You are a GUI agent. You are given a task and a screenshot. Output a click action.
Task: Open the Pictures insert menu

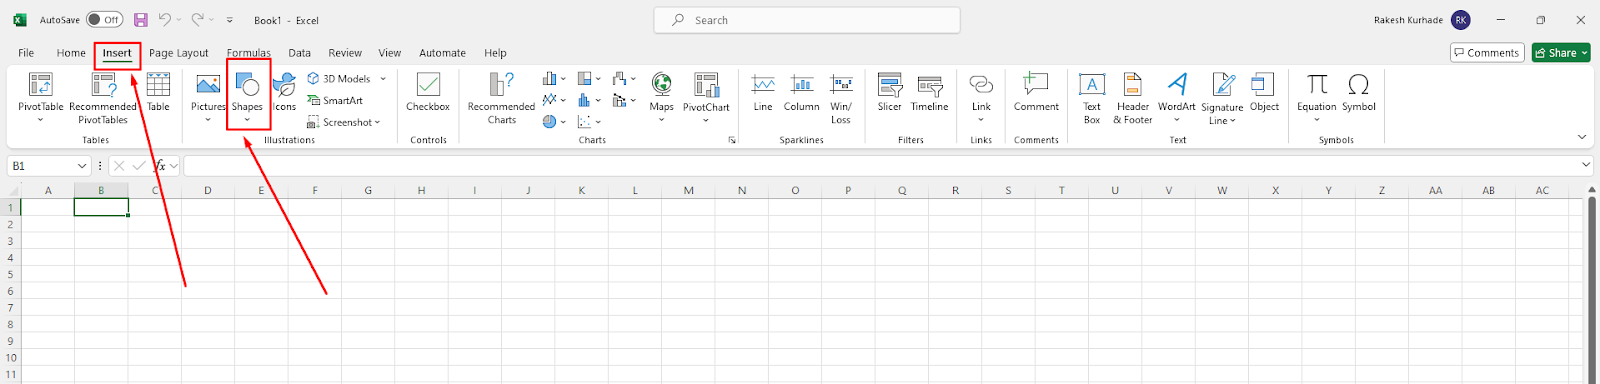pyautogui.click(x=208, y=97)
